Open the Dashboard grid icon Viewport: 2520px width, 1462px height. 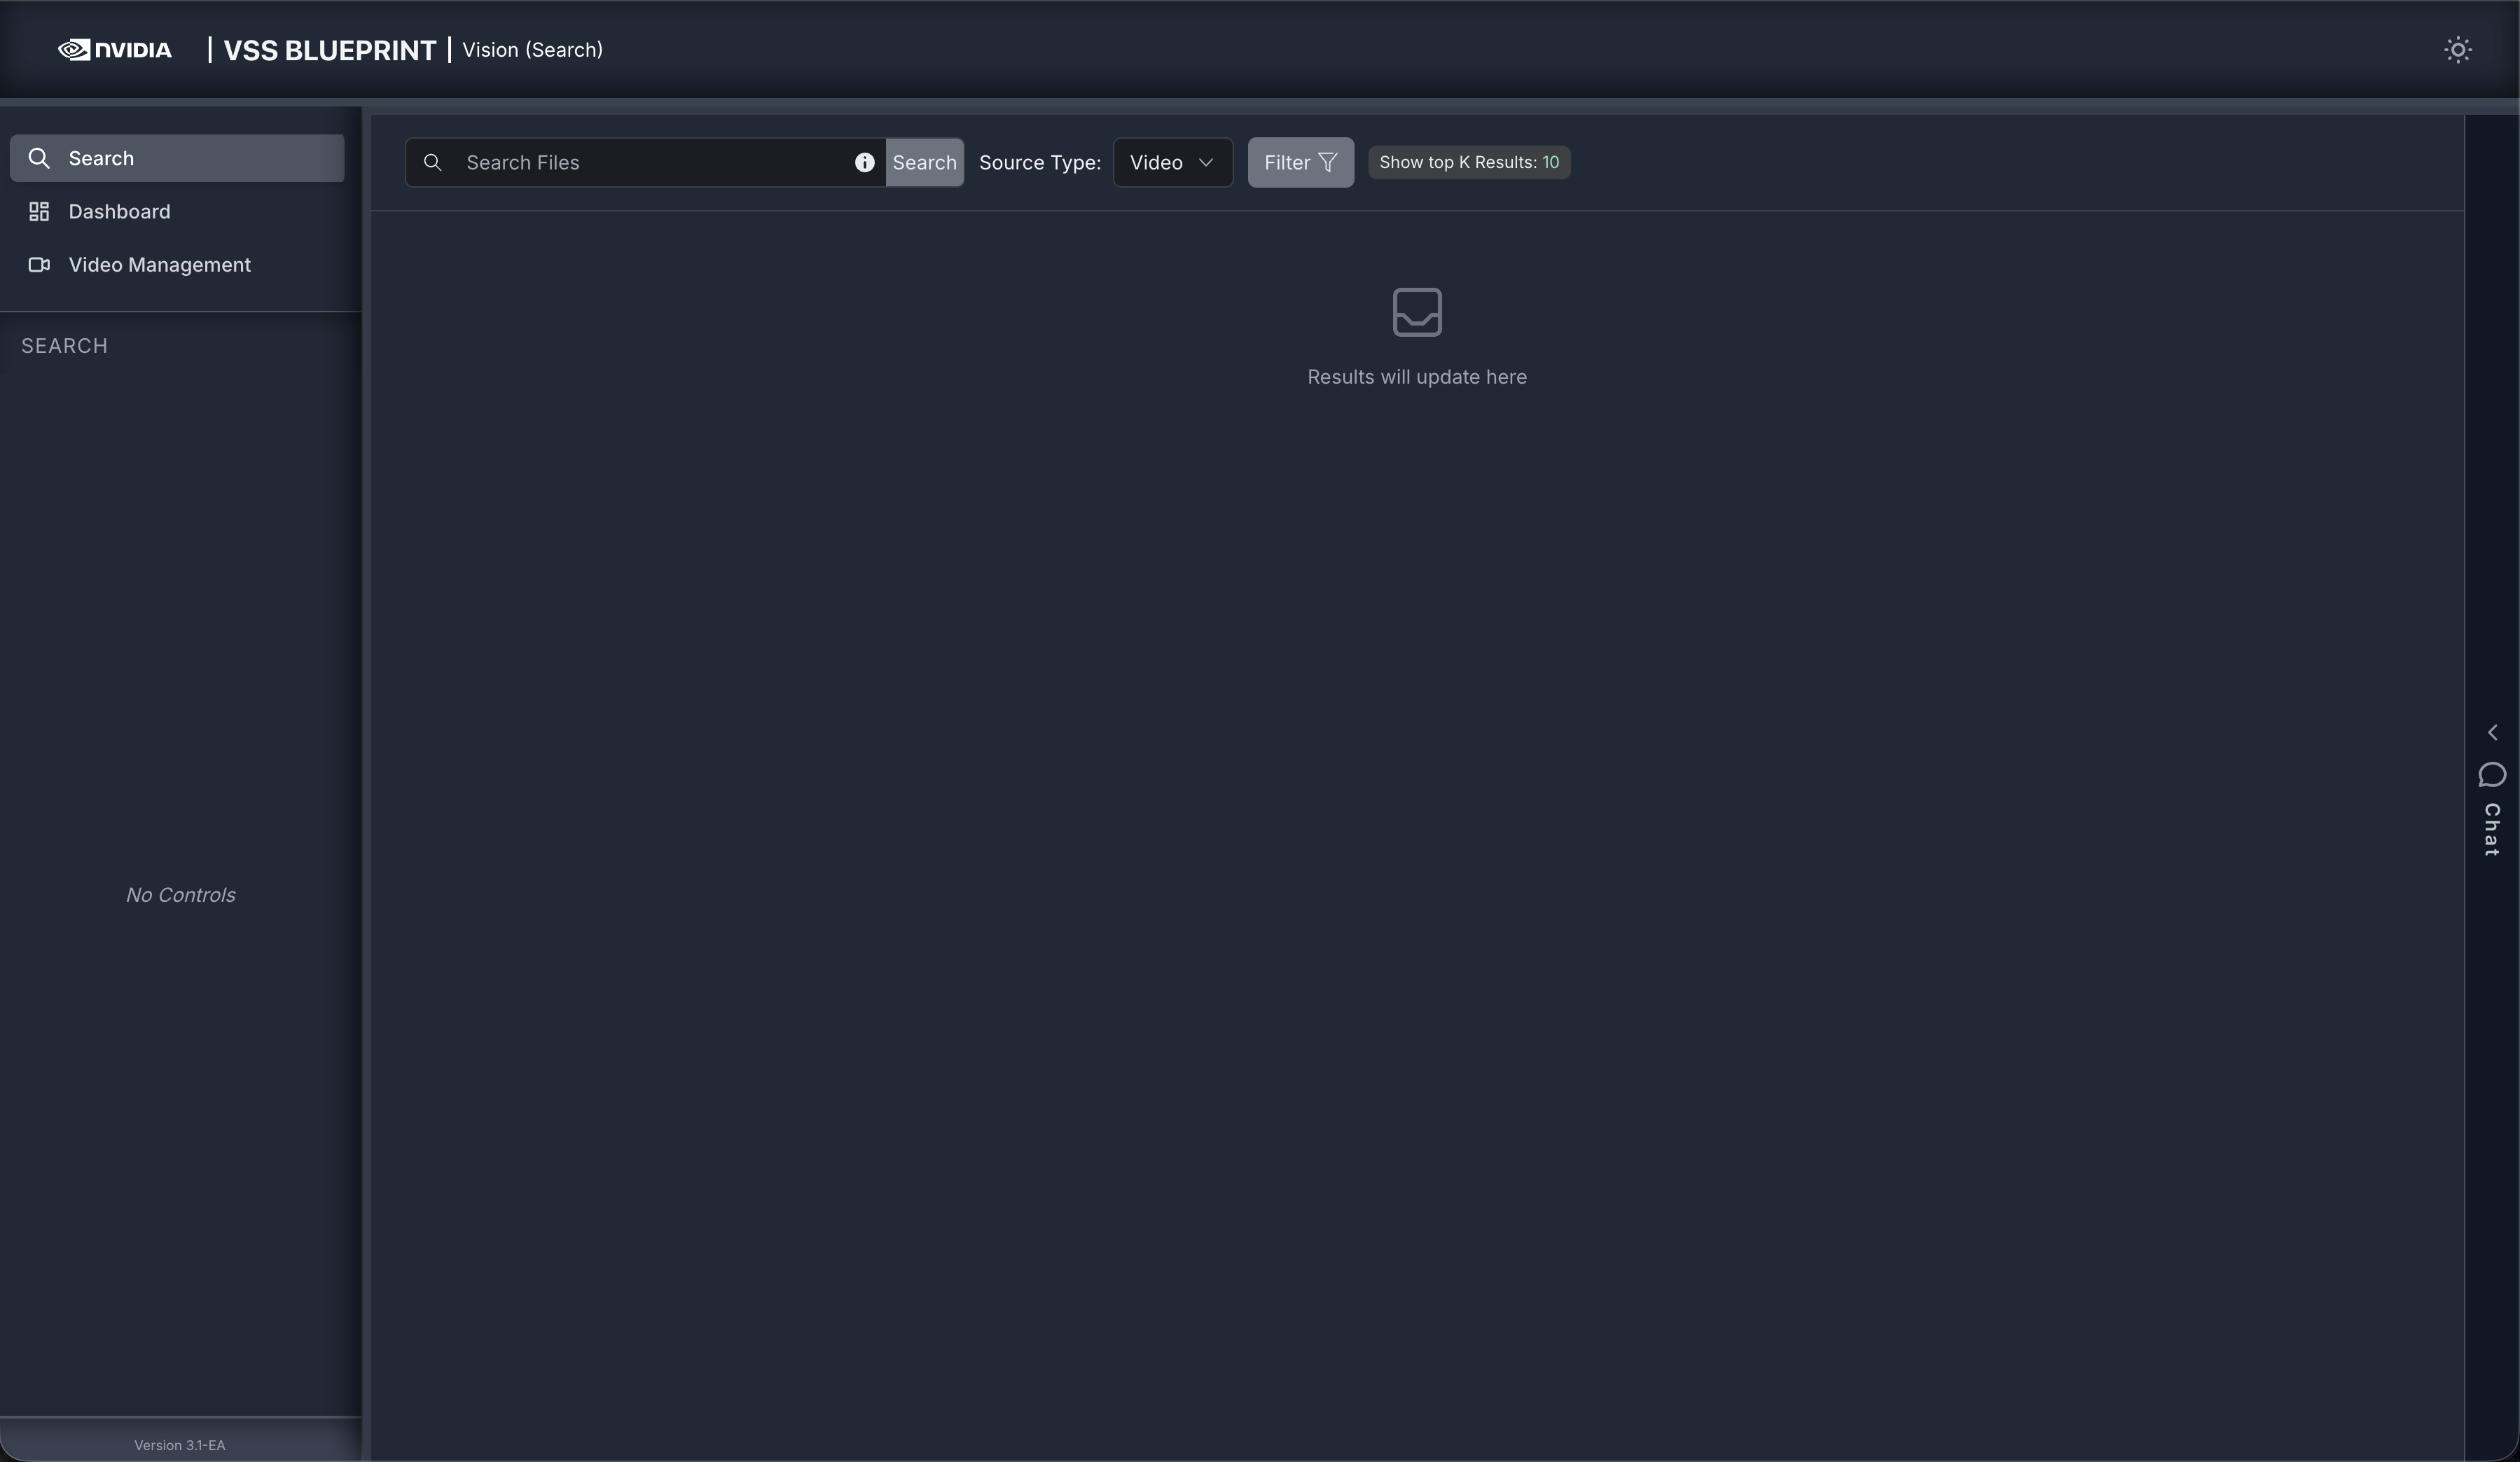click(x=39, y=211)
